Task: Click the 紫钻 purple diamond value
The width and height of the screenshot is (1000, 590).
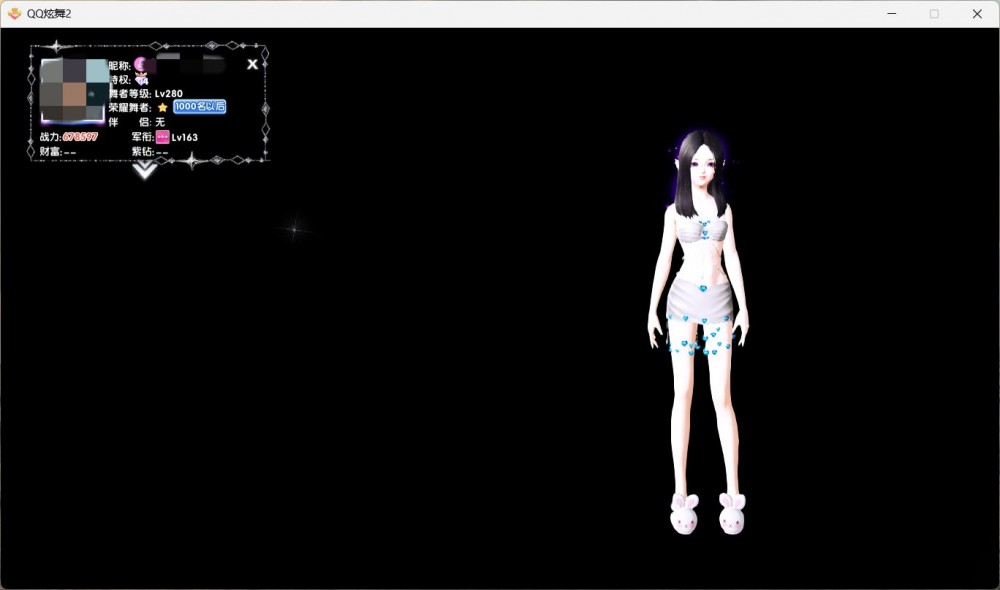Action: [x=162, y=152]
